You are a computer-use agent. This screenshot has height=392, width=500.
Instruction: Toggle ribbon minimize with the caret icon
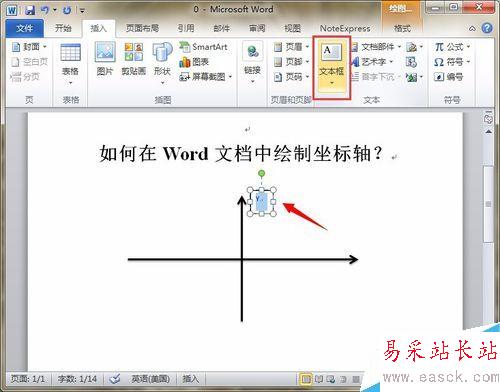pos(472,29)
